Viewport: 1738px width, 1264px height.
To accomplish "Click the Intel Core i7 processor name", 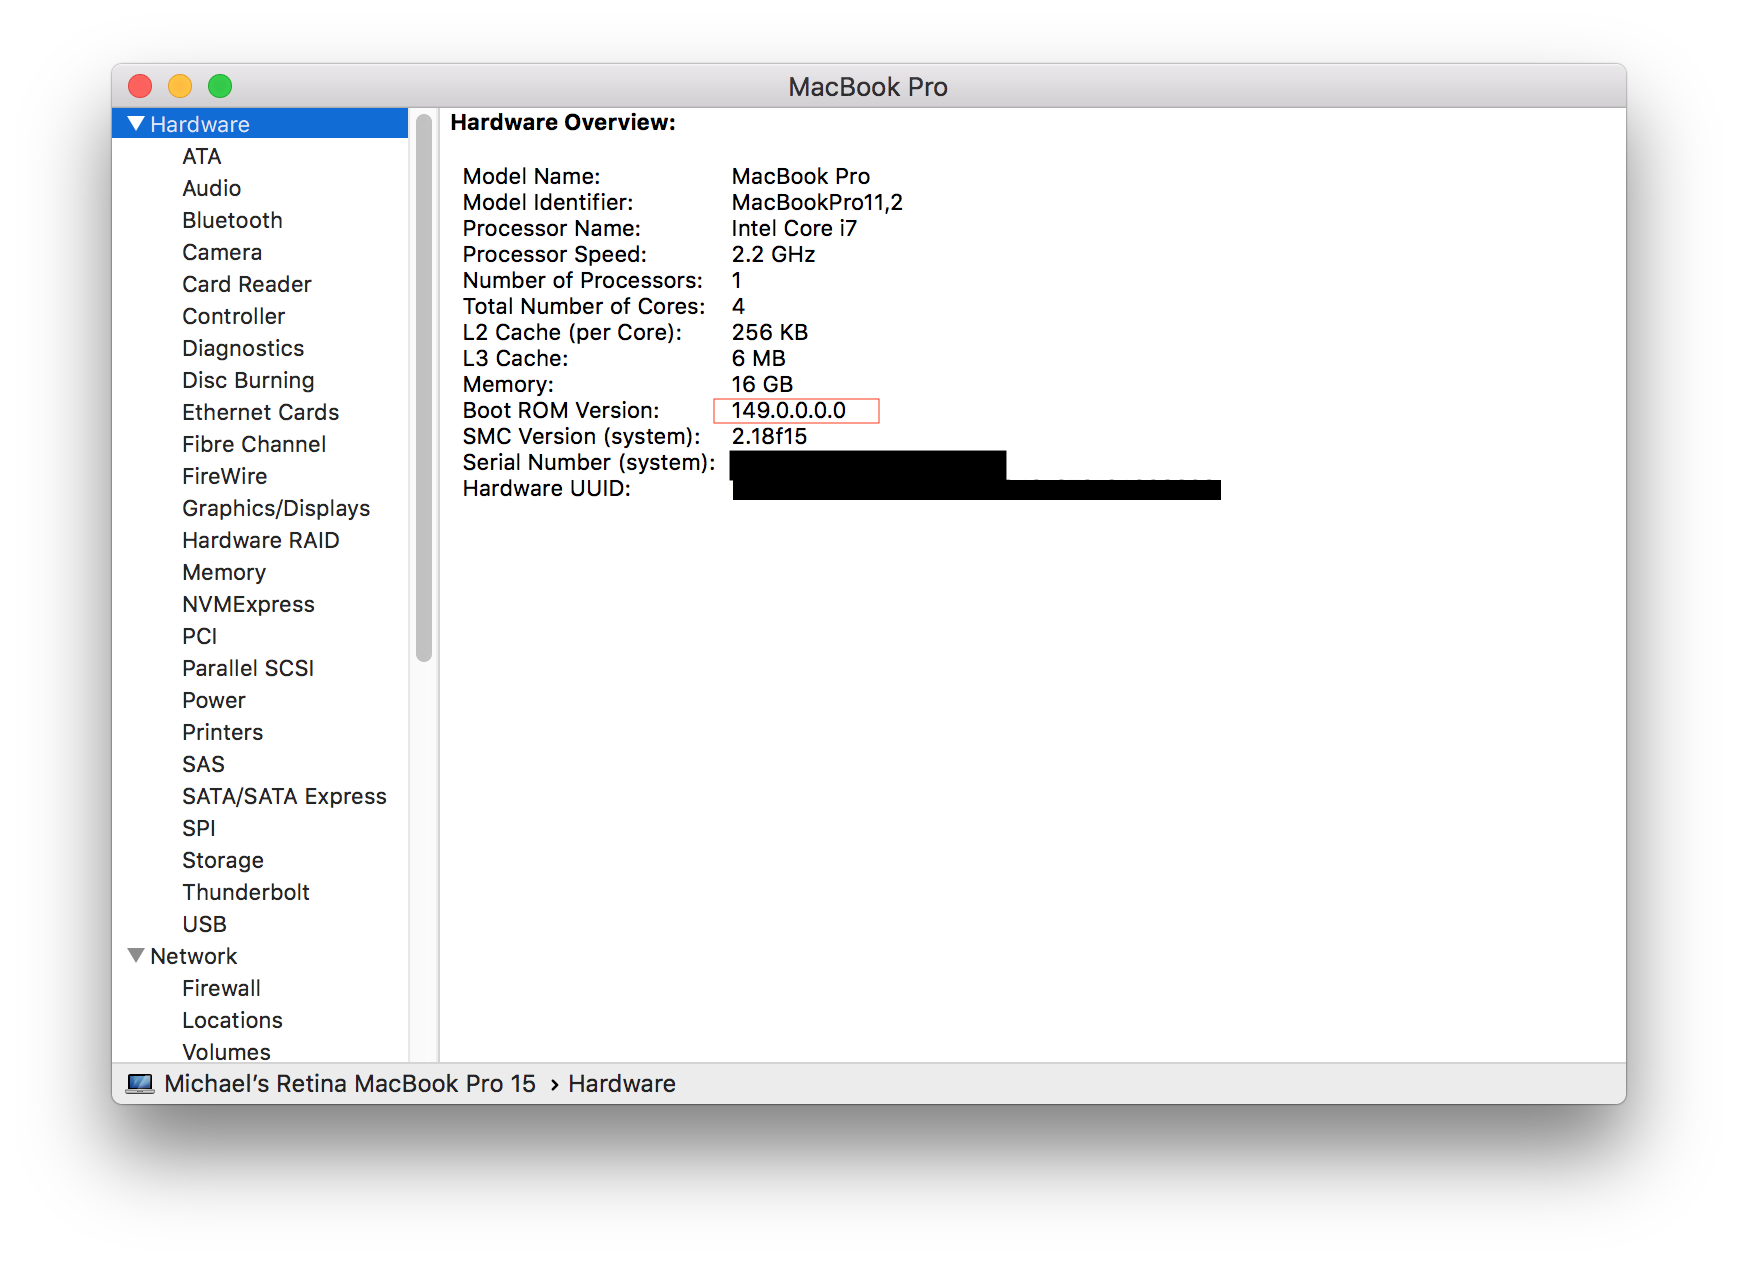I will (794, 228).
